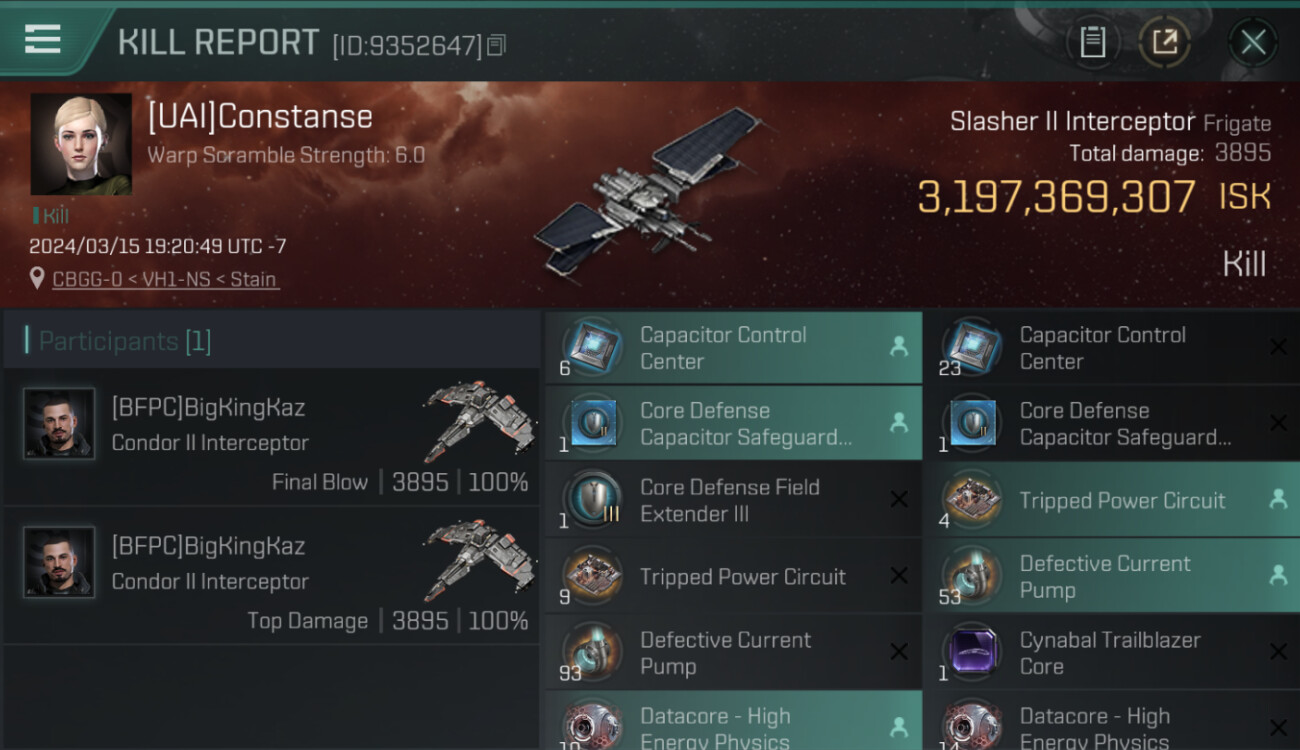View Constanse's character portrait
Image resolution: width=1300 pixels, height=750 pixels.
pyautogui.click(x=81, y=144)
